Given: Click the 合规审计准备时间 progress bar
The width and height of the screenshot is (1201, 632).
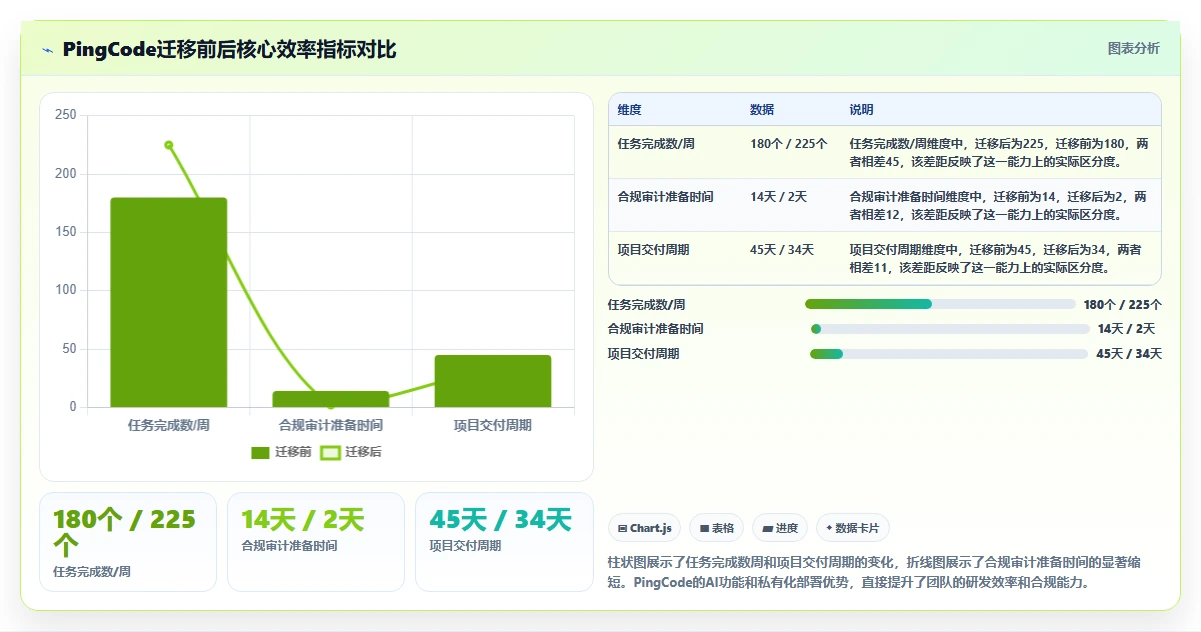Looking at the screenshot, I should tap(950, 329).
